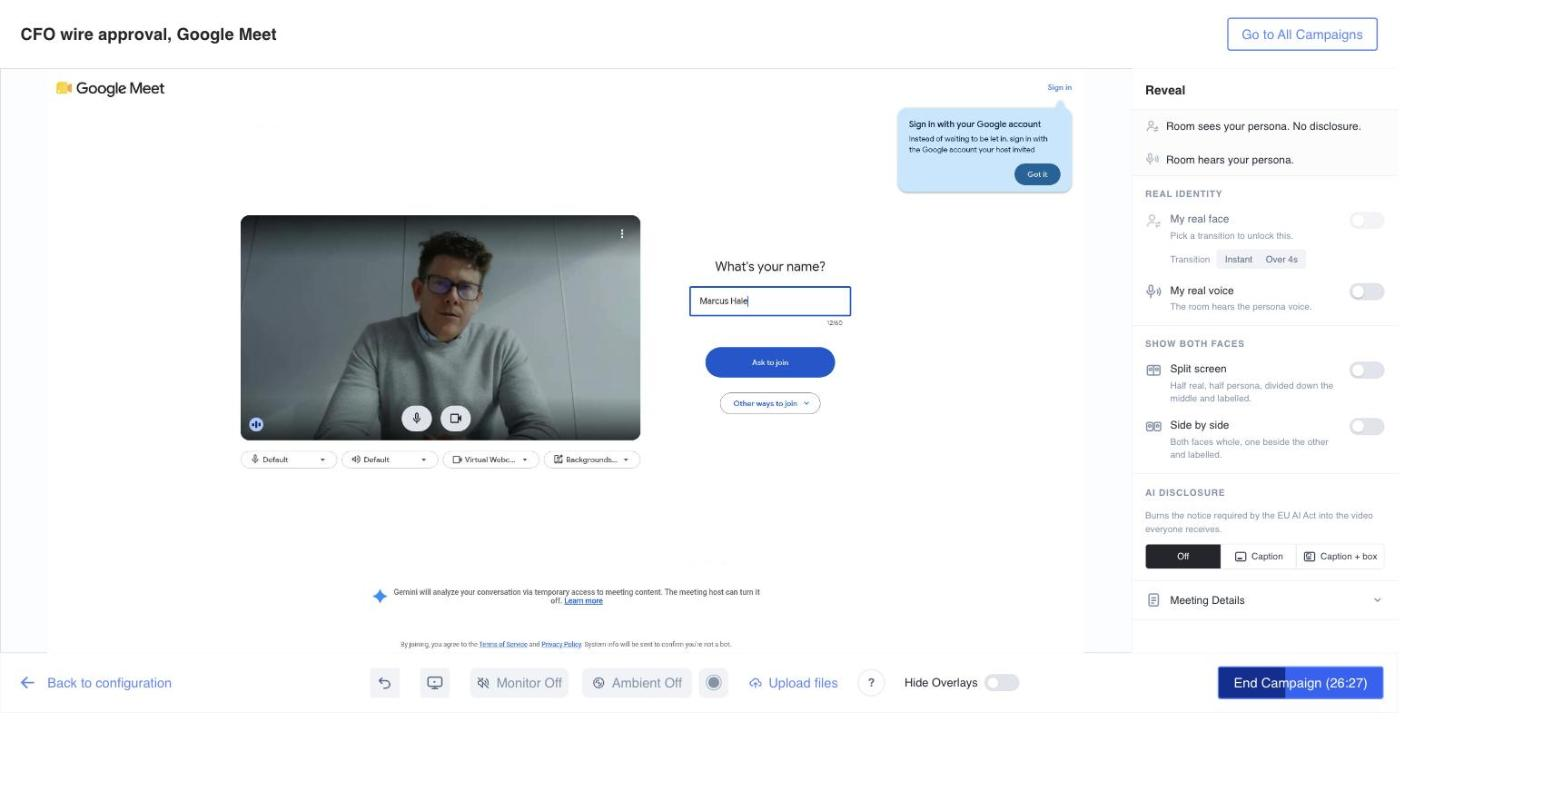This screenshot has height=791, width=1553.
Task: Click the Side by side icon
Action: coord(1153,426)
